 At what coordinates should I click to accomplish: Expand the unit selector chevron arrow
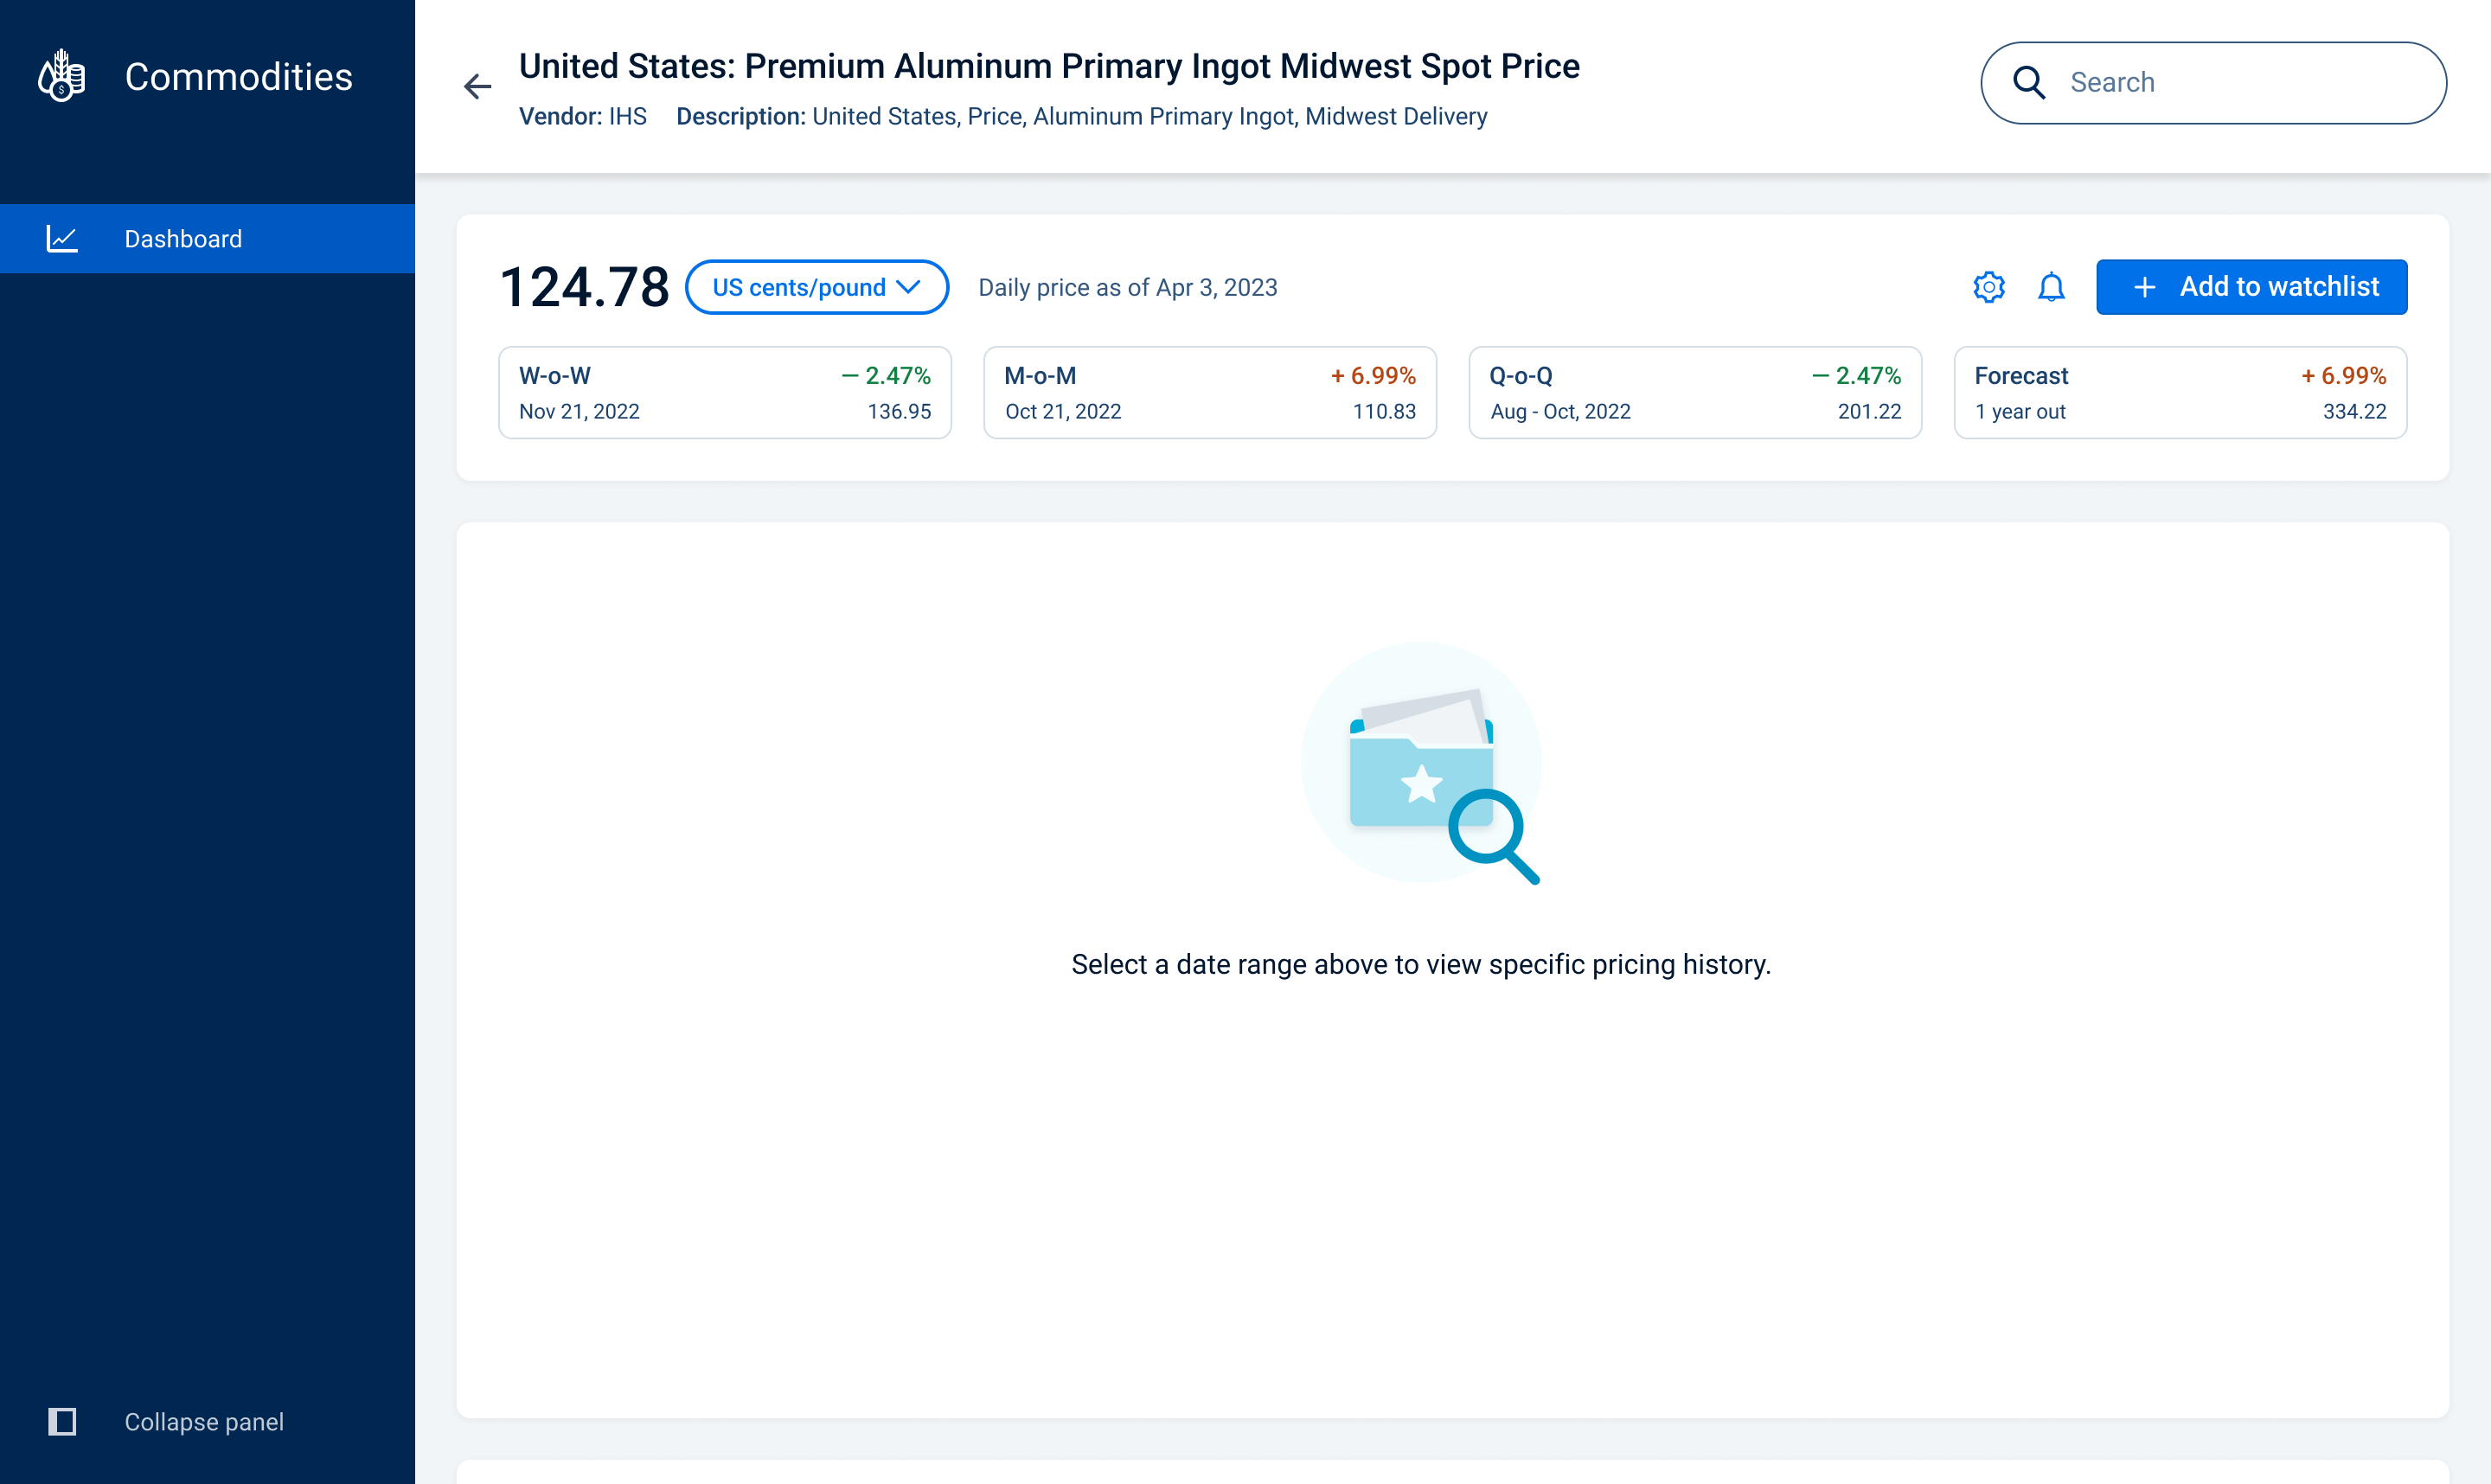point(909,287)
